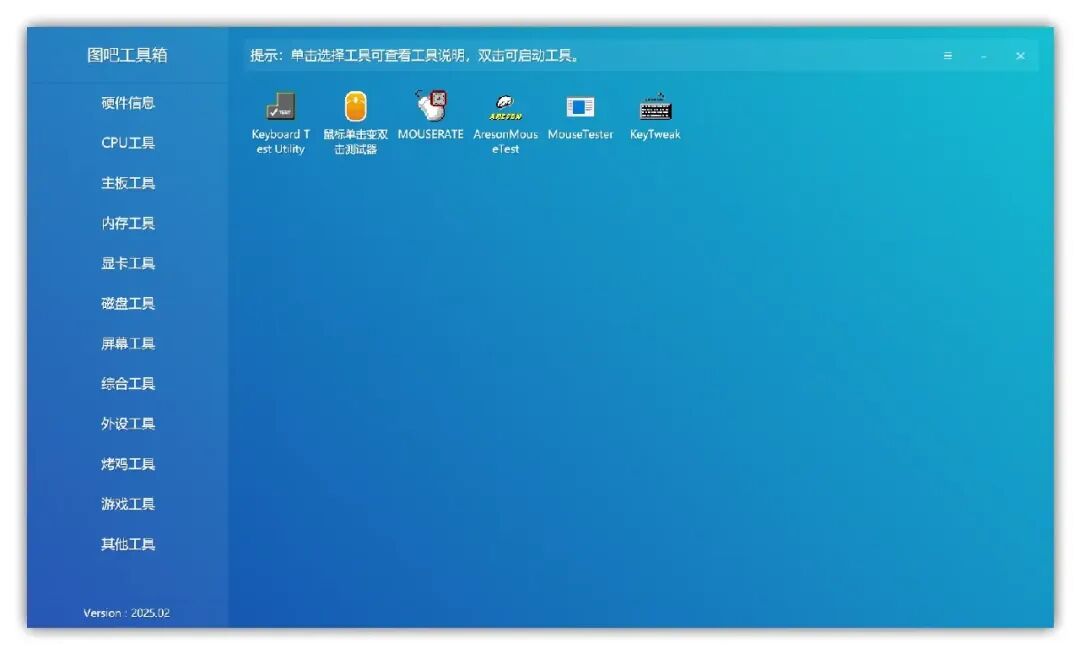Select the MOUSERATE tool icon
1080x654 pixels.
[x=431, y=110]
